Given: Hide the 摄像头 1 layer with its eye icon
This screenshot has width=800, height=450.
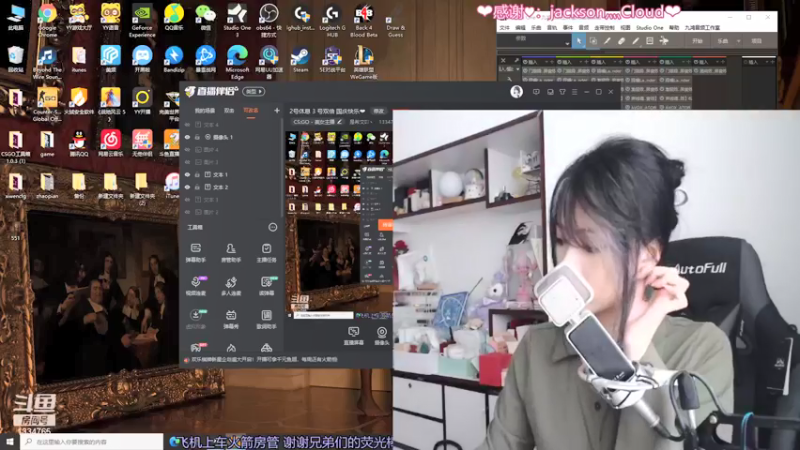Looking at the screenshot, I should pos(187,137).
